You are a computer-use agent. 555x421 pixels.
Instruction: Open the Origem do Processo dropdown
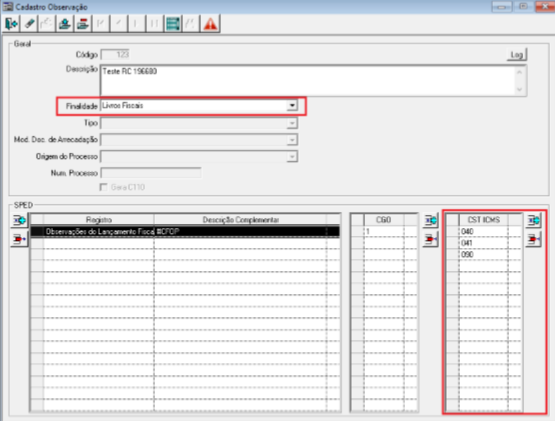click(x=292, y=156)
